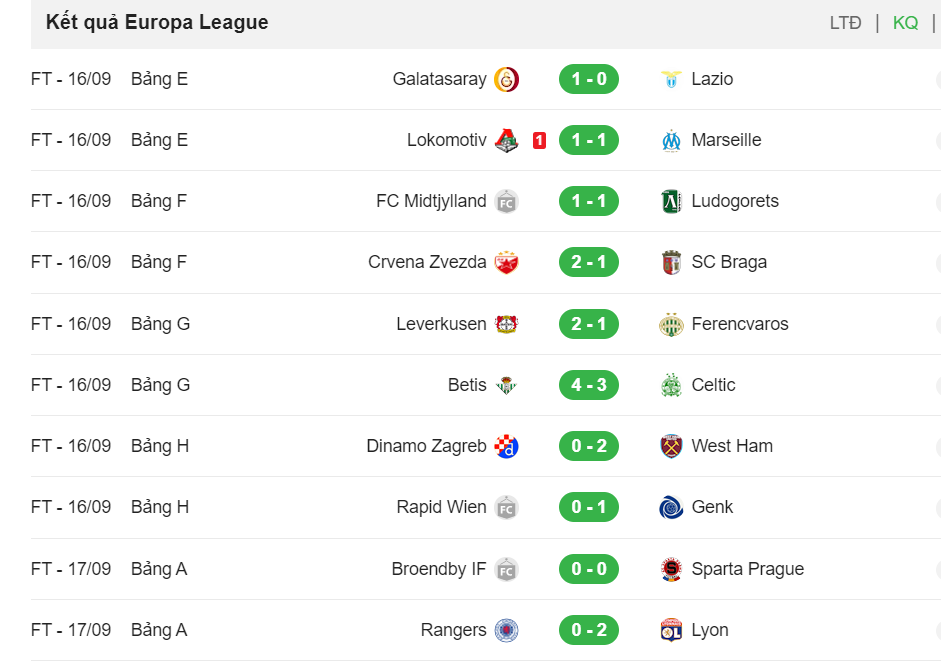Open the Ferencvaros team link
This screenshot has height=662, width=941.
(739, 324)
